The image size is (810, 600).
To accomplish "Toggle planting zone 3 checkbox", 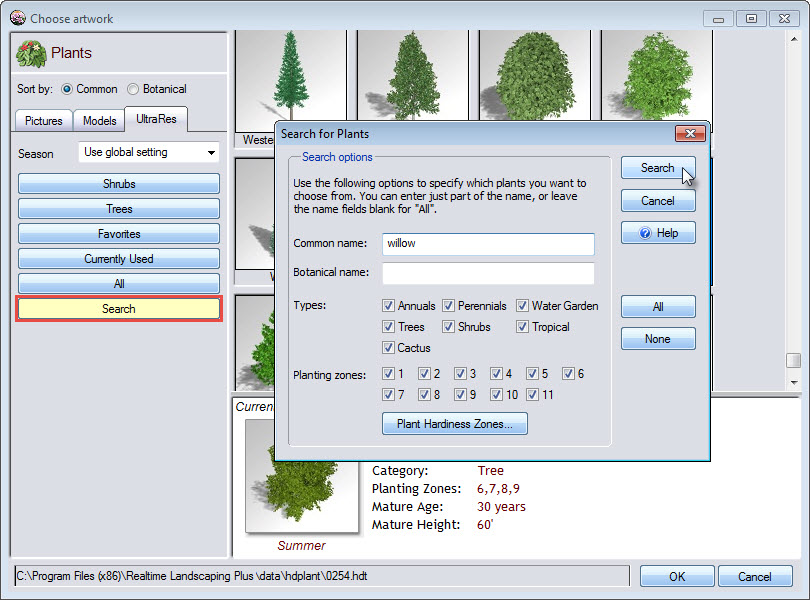I will 460,374.
